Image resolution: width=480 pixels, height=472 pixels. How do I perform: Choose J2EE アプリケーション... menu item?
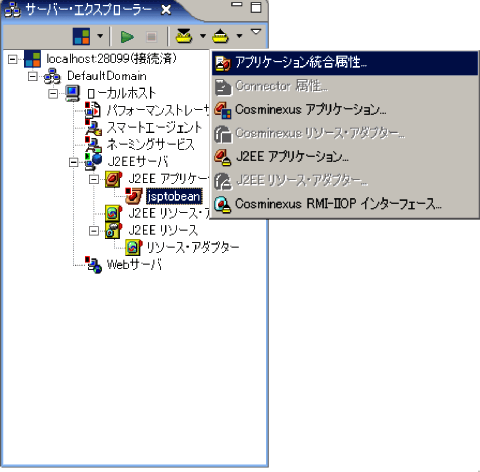point(345,157)
